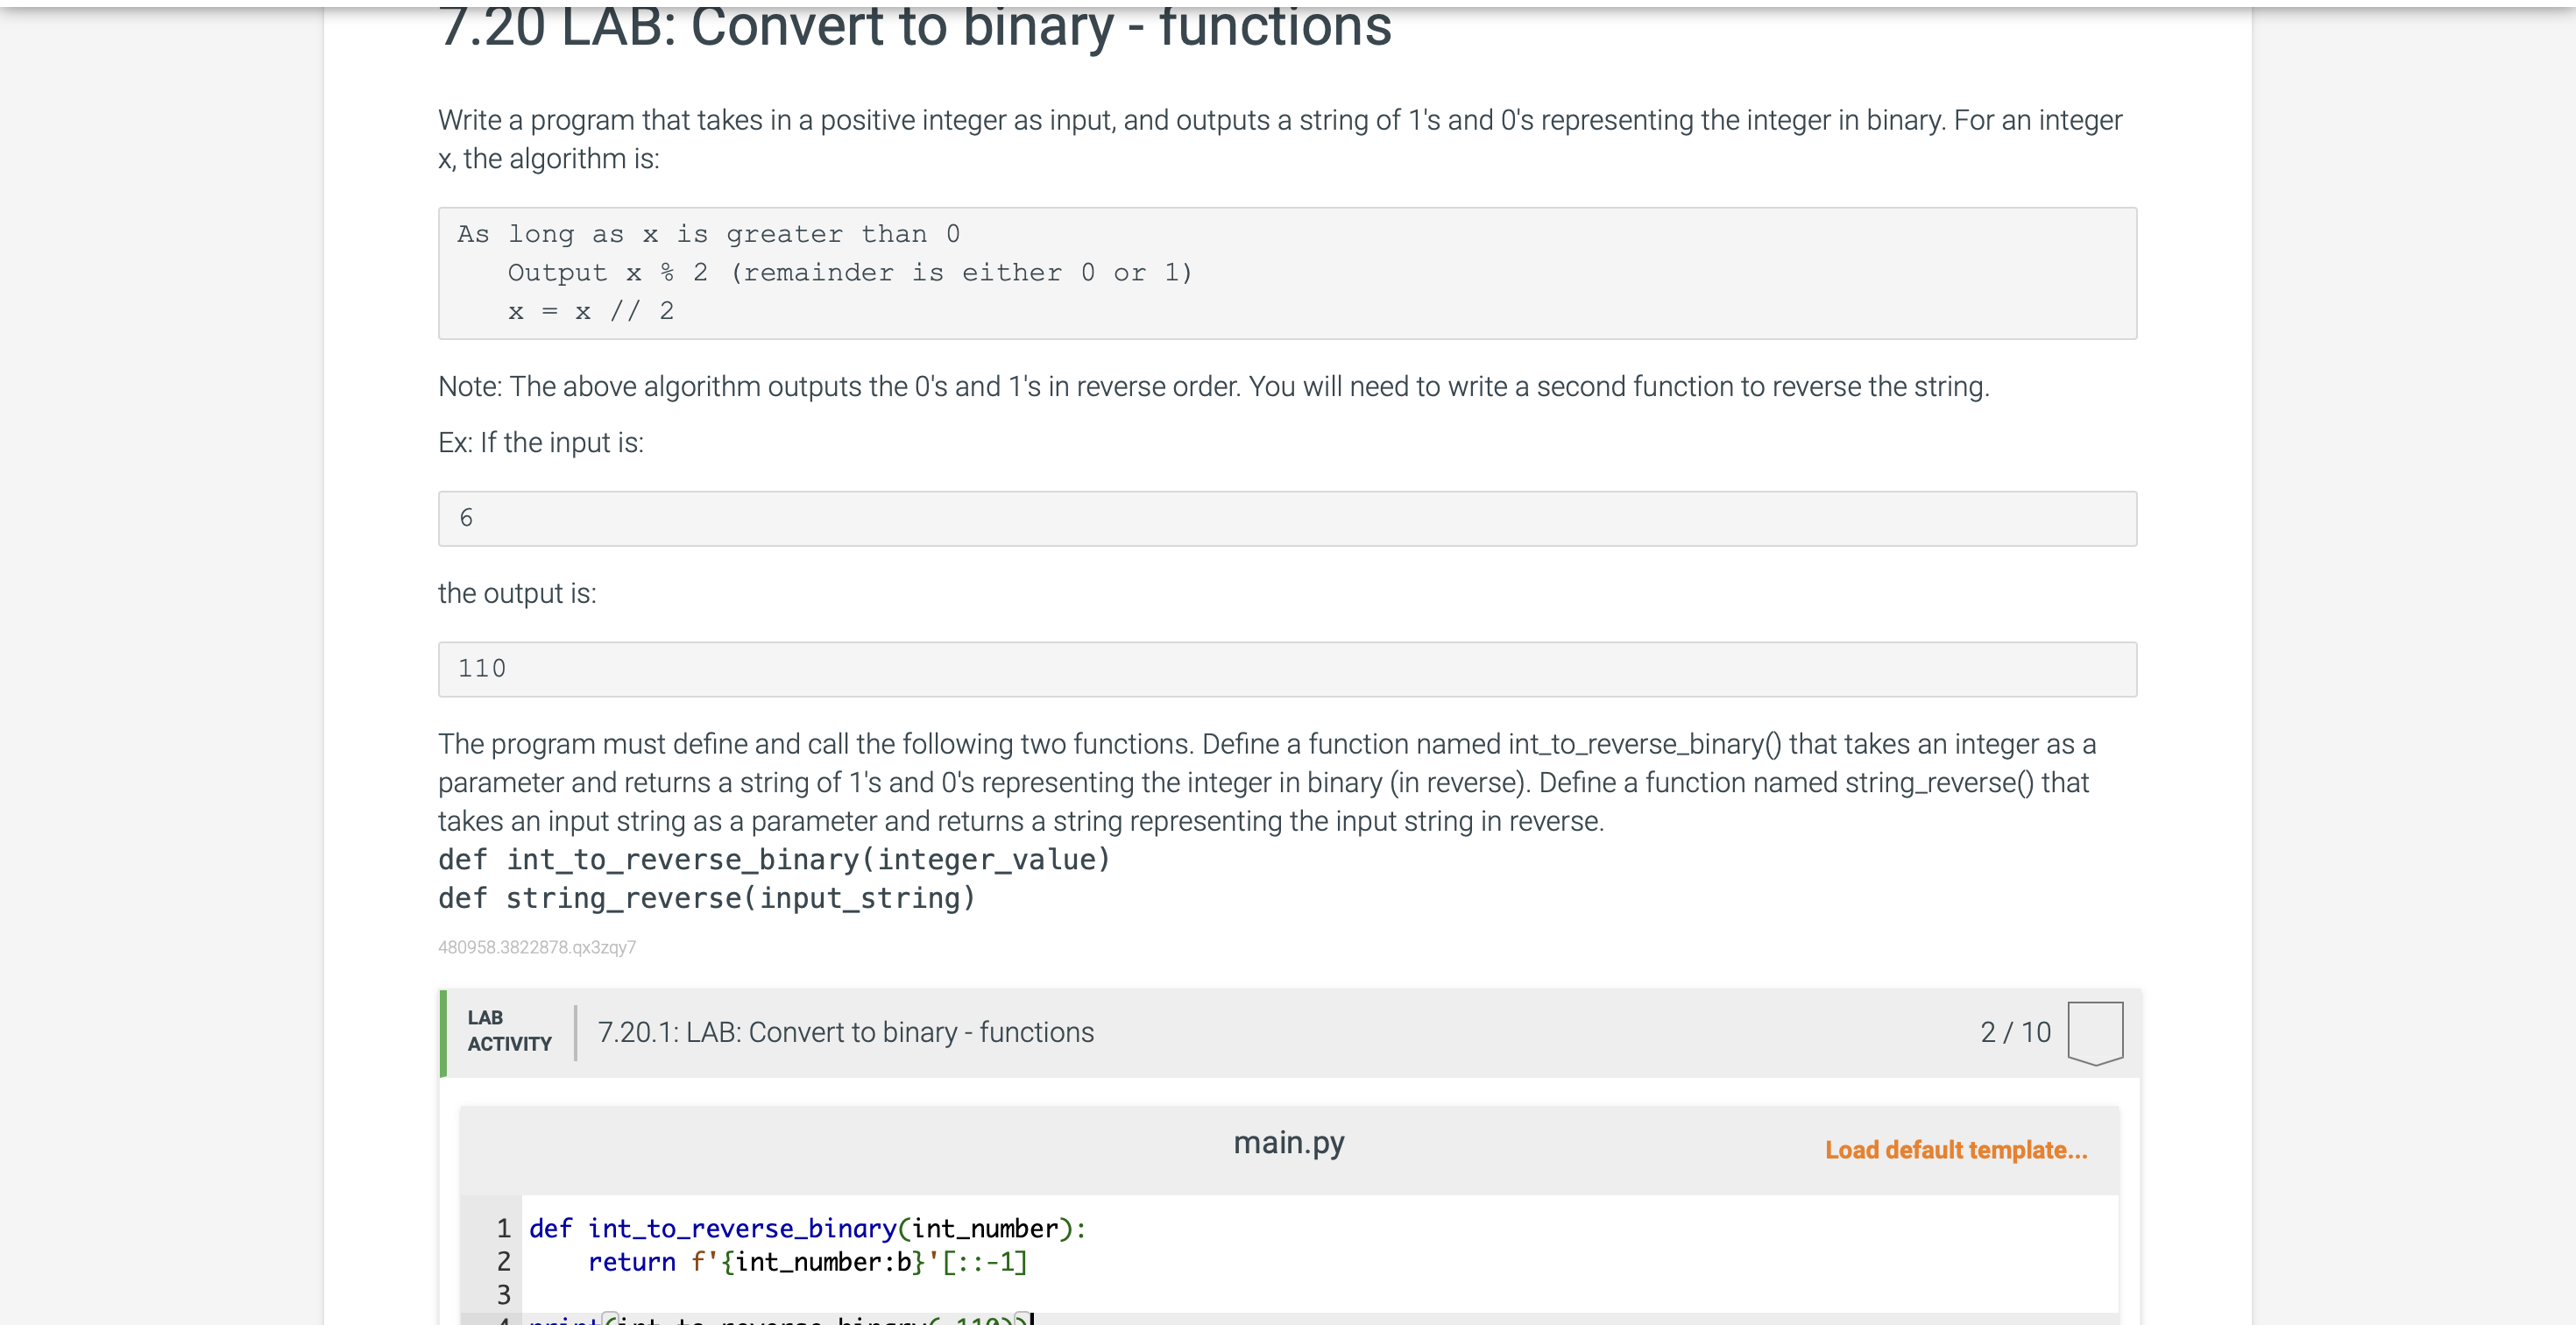Viewport: 2576px width, 1325px height.
Task: Click the return statement on line 2
Action: 806,1262
